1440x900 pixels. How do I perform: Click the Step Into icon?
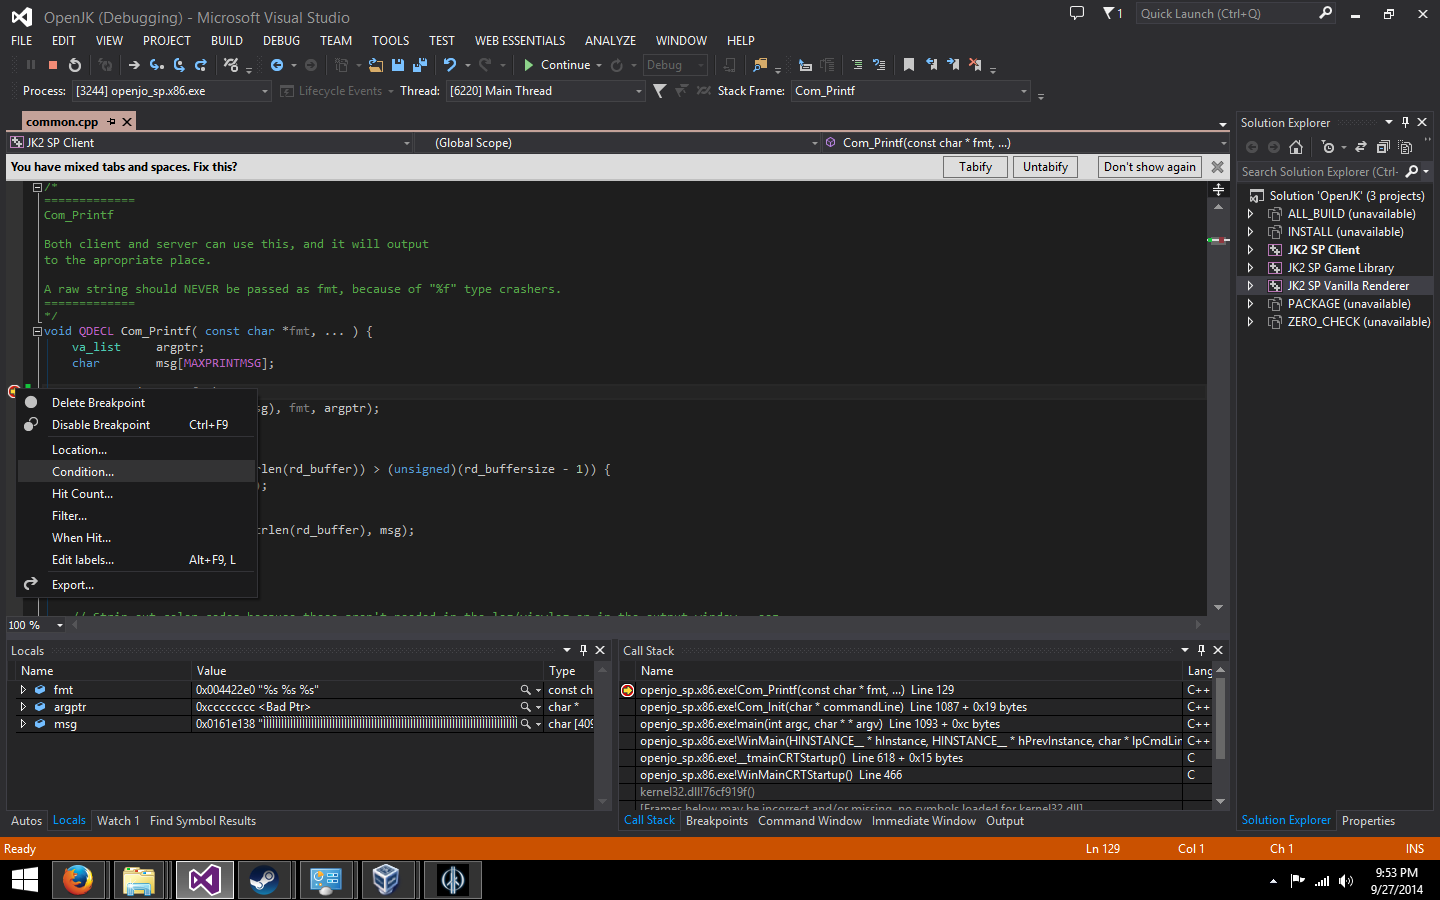(x=157, y=65)
